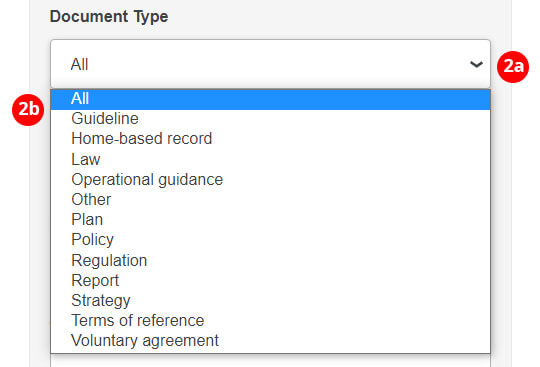
Task: Select Terms of reference option
Action: [270, 321]
